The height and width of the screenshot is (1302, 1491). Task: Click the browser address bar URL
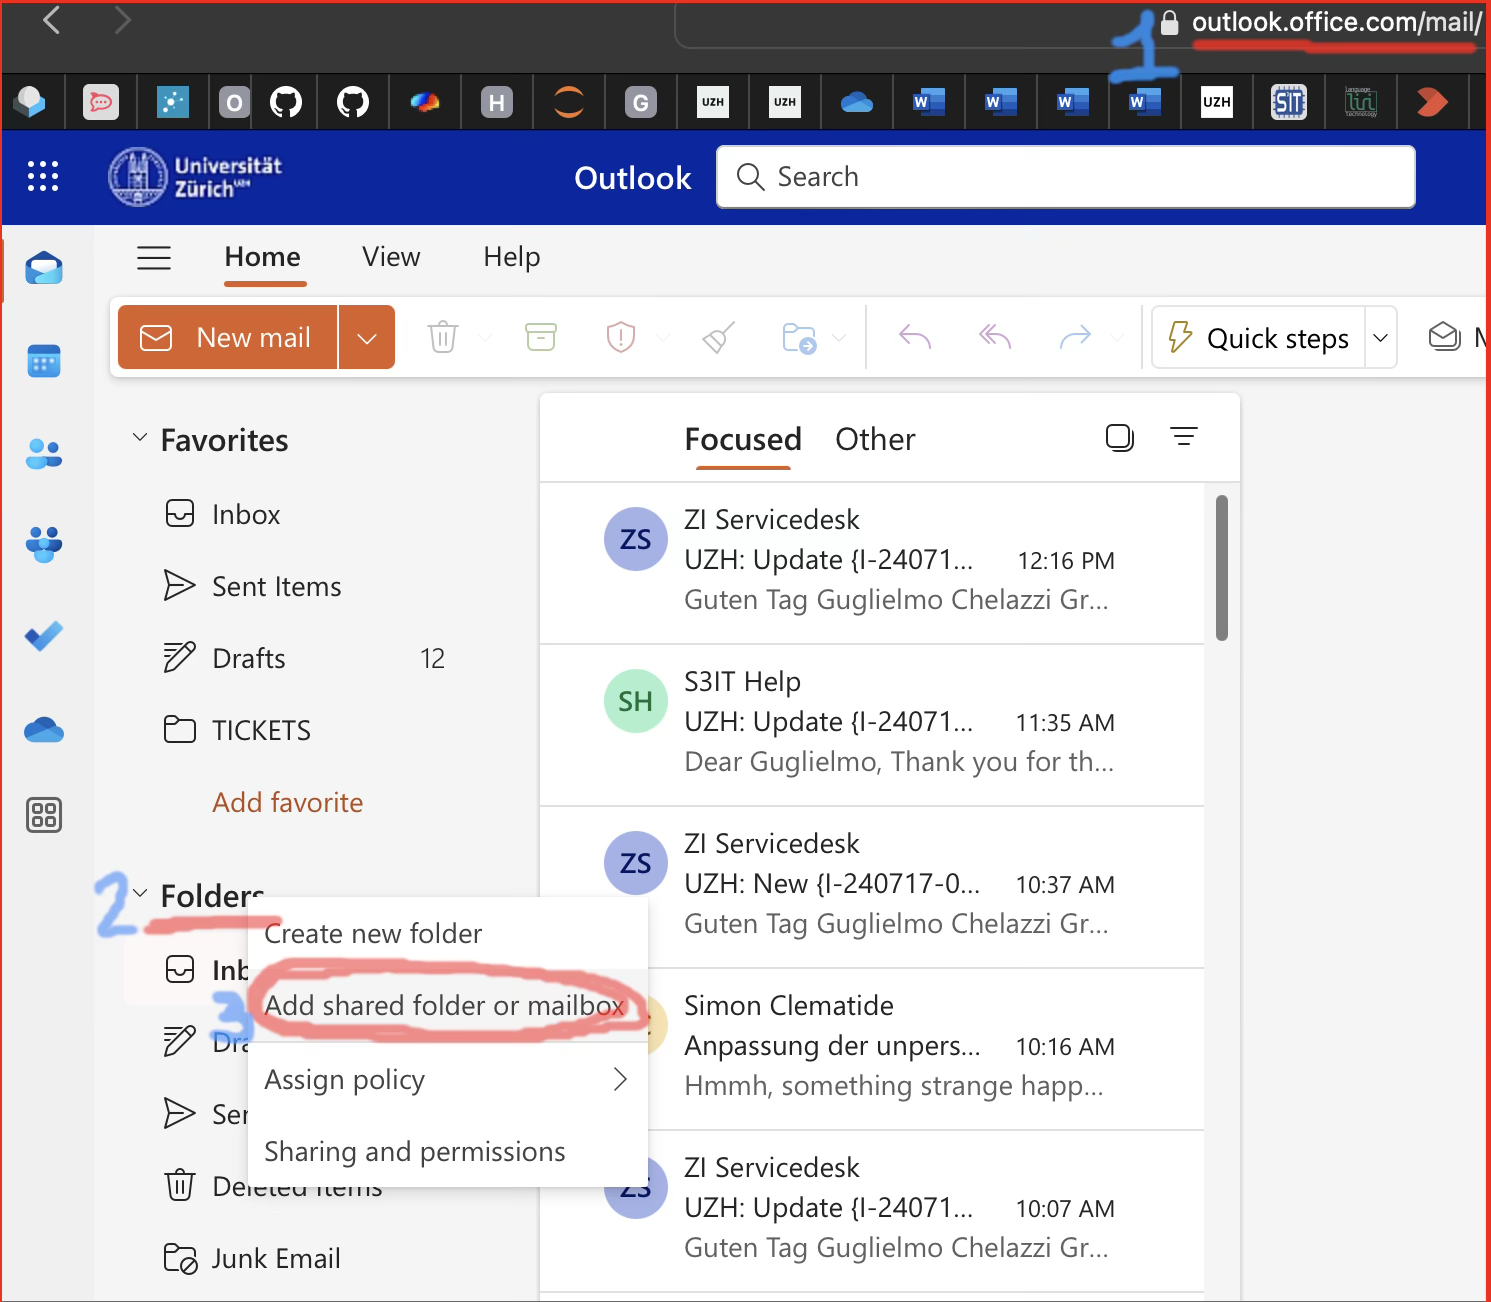[x=1336, y=22]
